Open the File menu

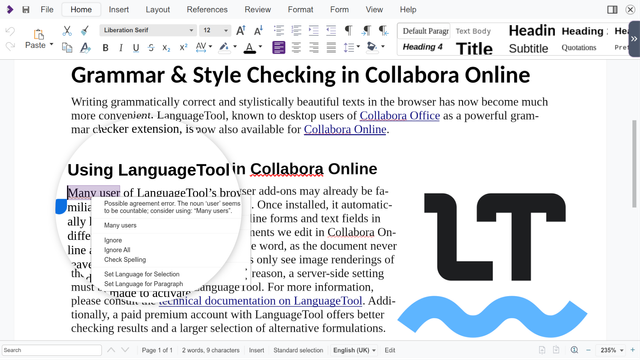click(47, 9)
